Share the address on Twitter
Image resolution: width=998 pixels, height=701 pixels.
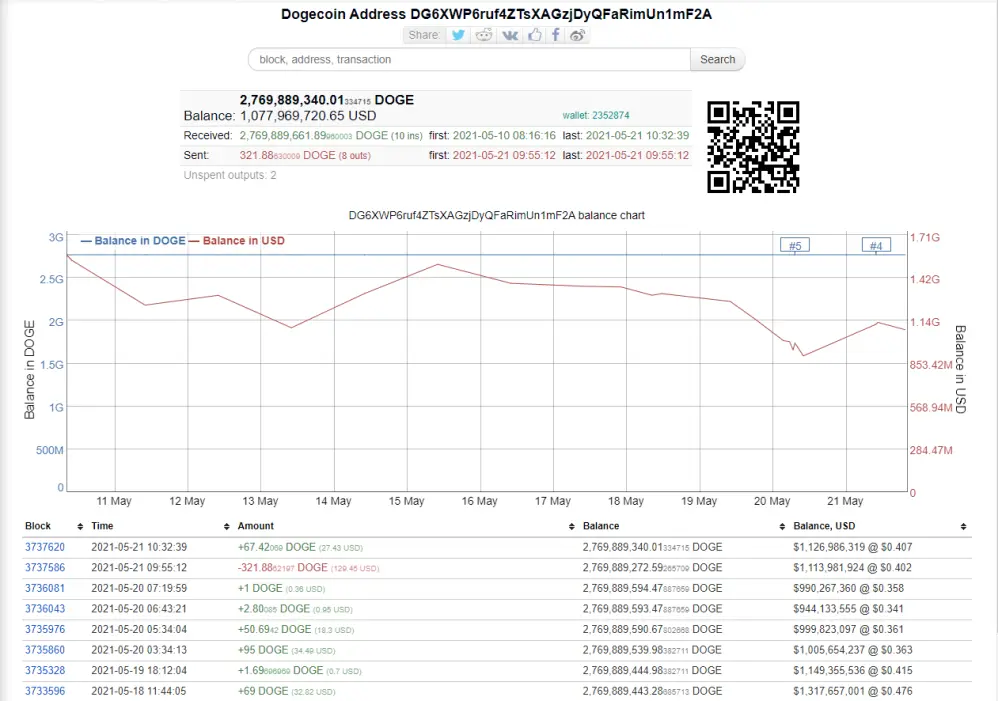[458, 35]
